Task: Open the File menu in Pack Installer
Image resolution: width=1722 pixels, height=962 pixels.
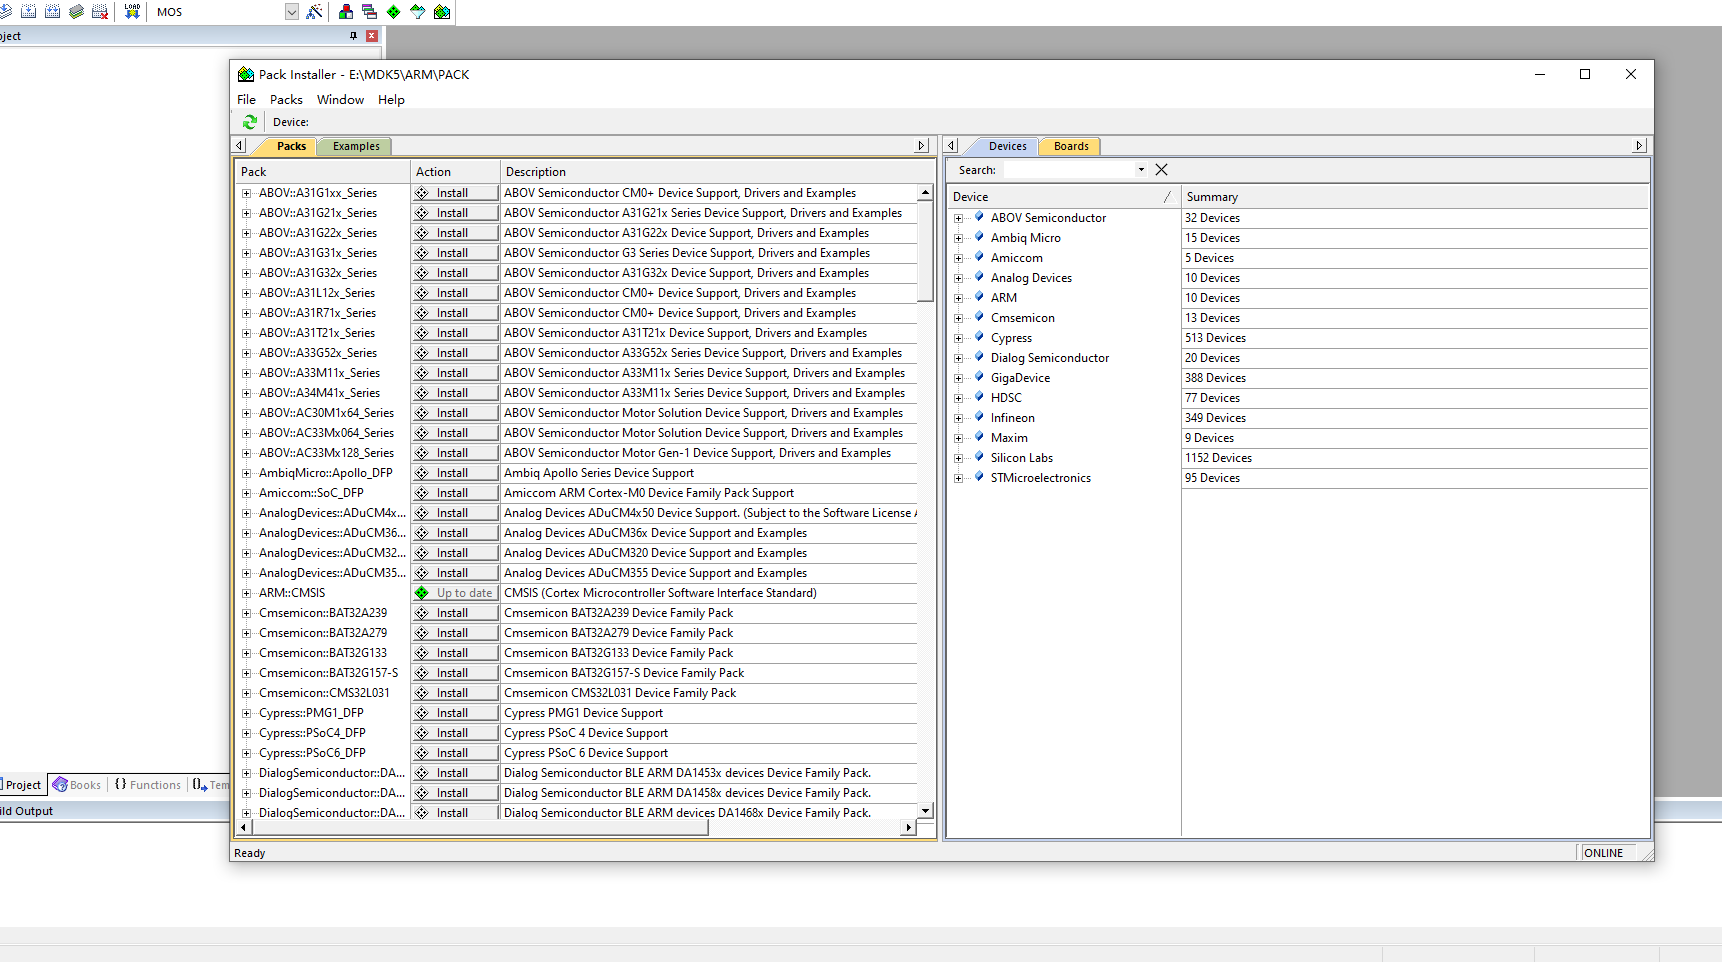Action: point(246,100)
